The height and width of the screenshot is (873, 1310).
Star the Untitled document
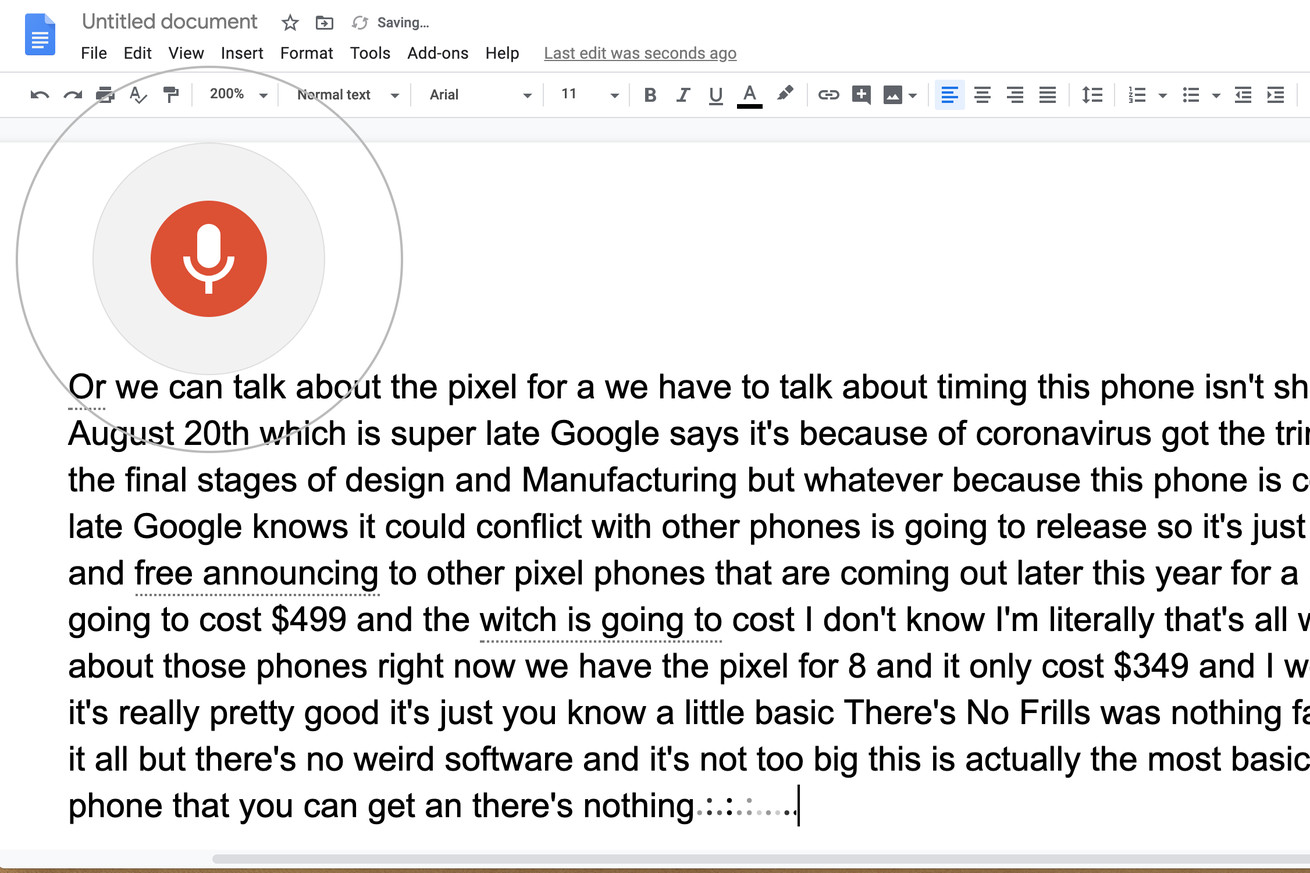tap(290, 23)
